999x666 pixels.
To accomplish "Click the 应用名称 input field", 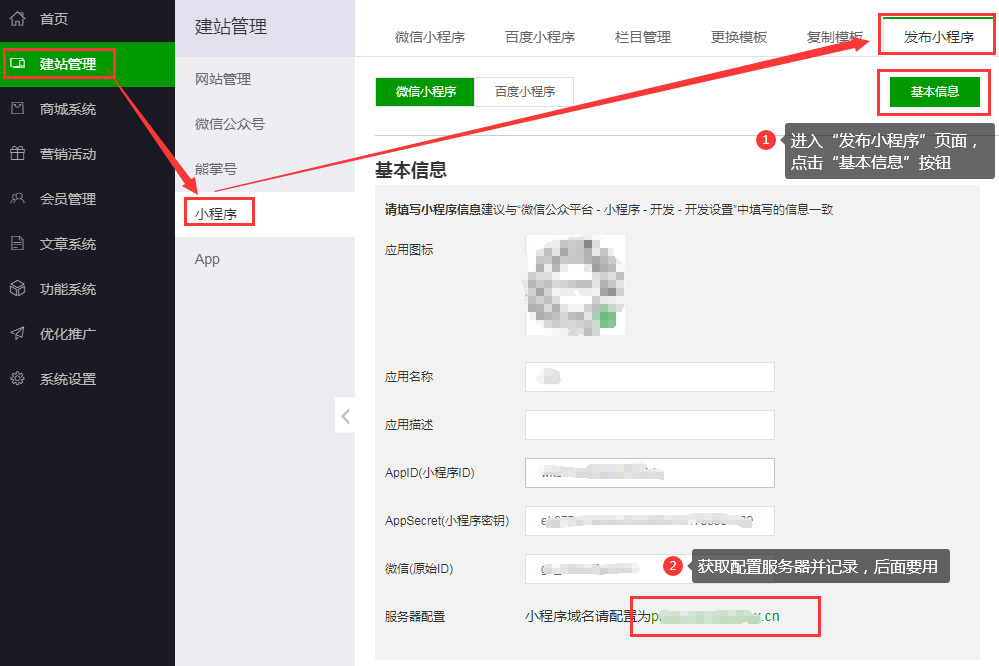I will 649,377.
